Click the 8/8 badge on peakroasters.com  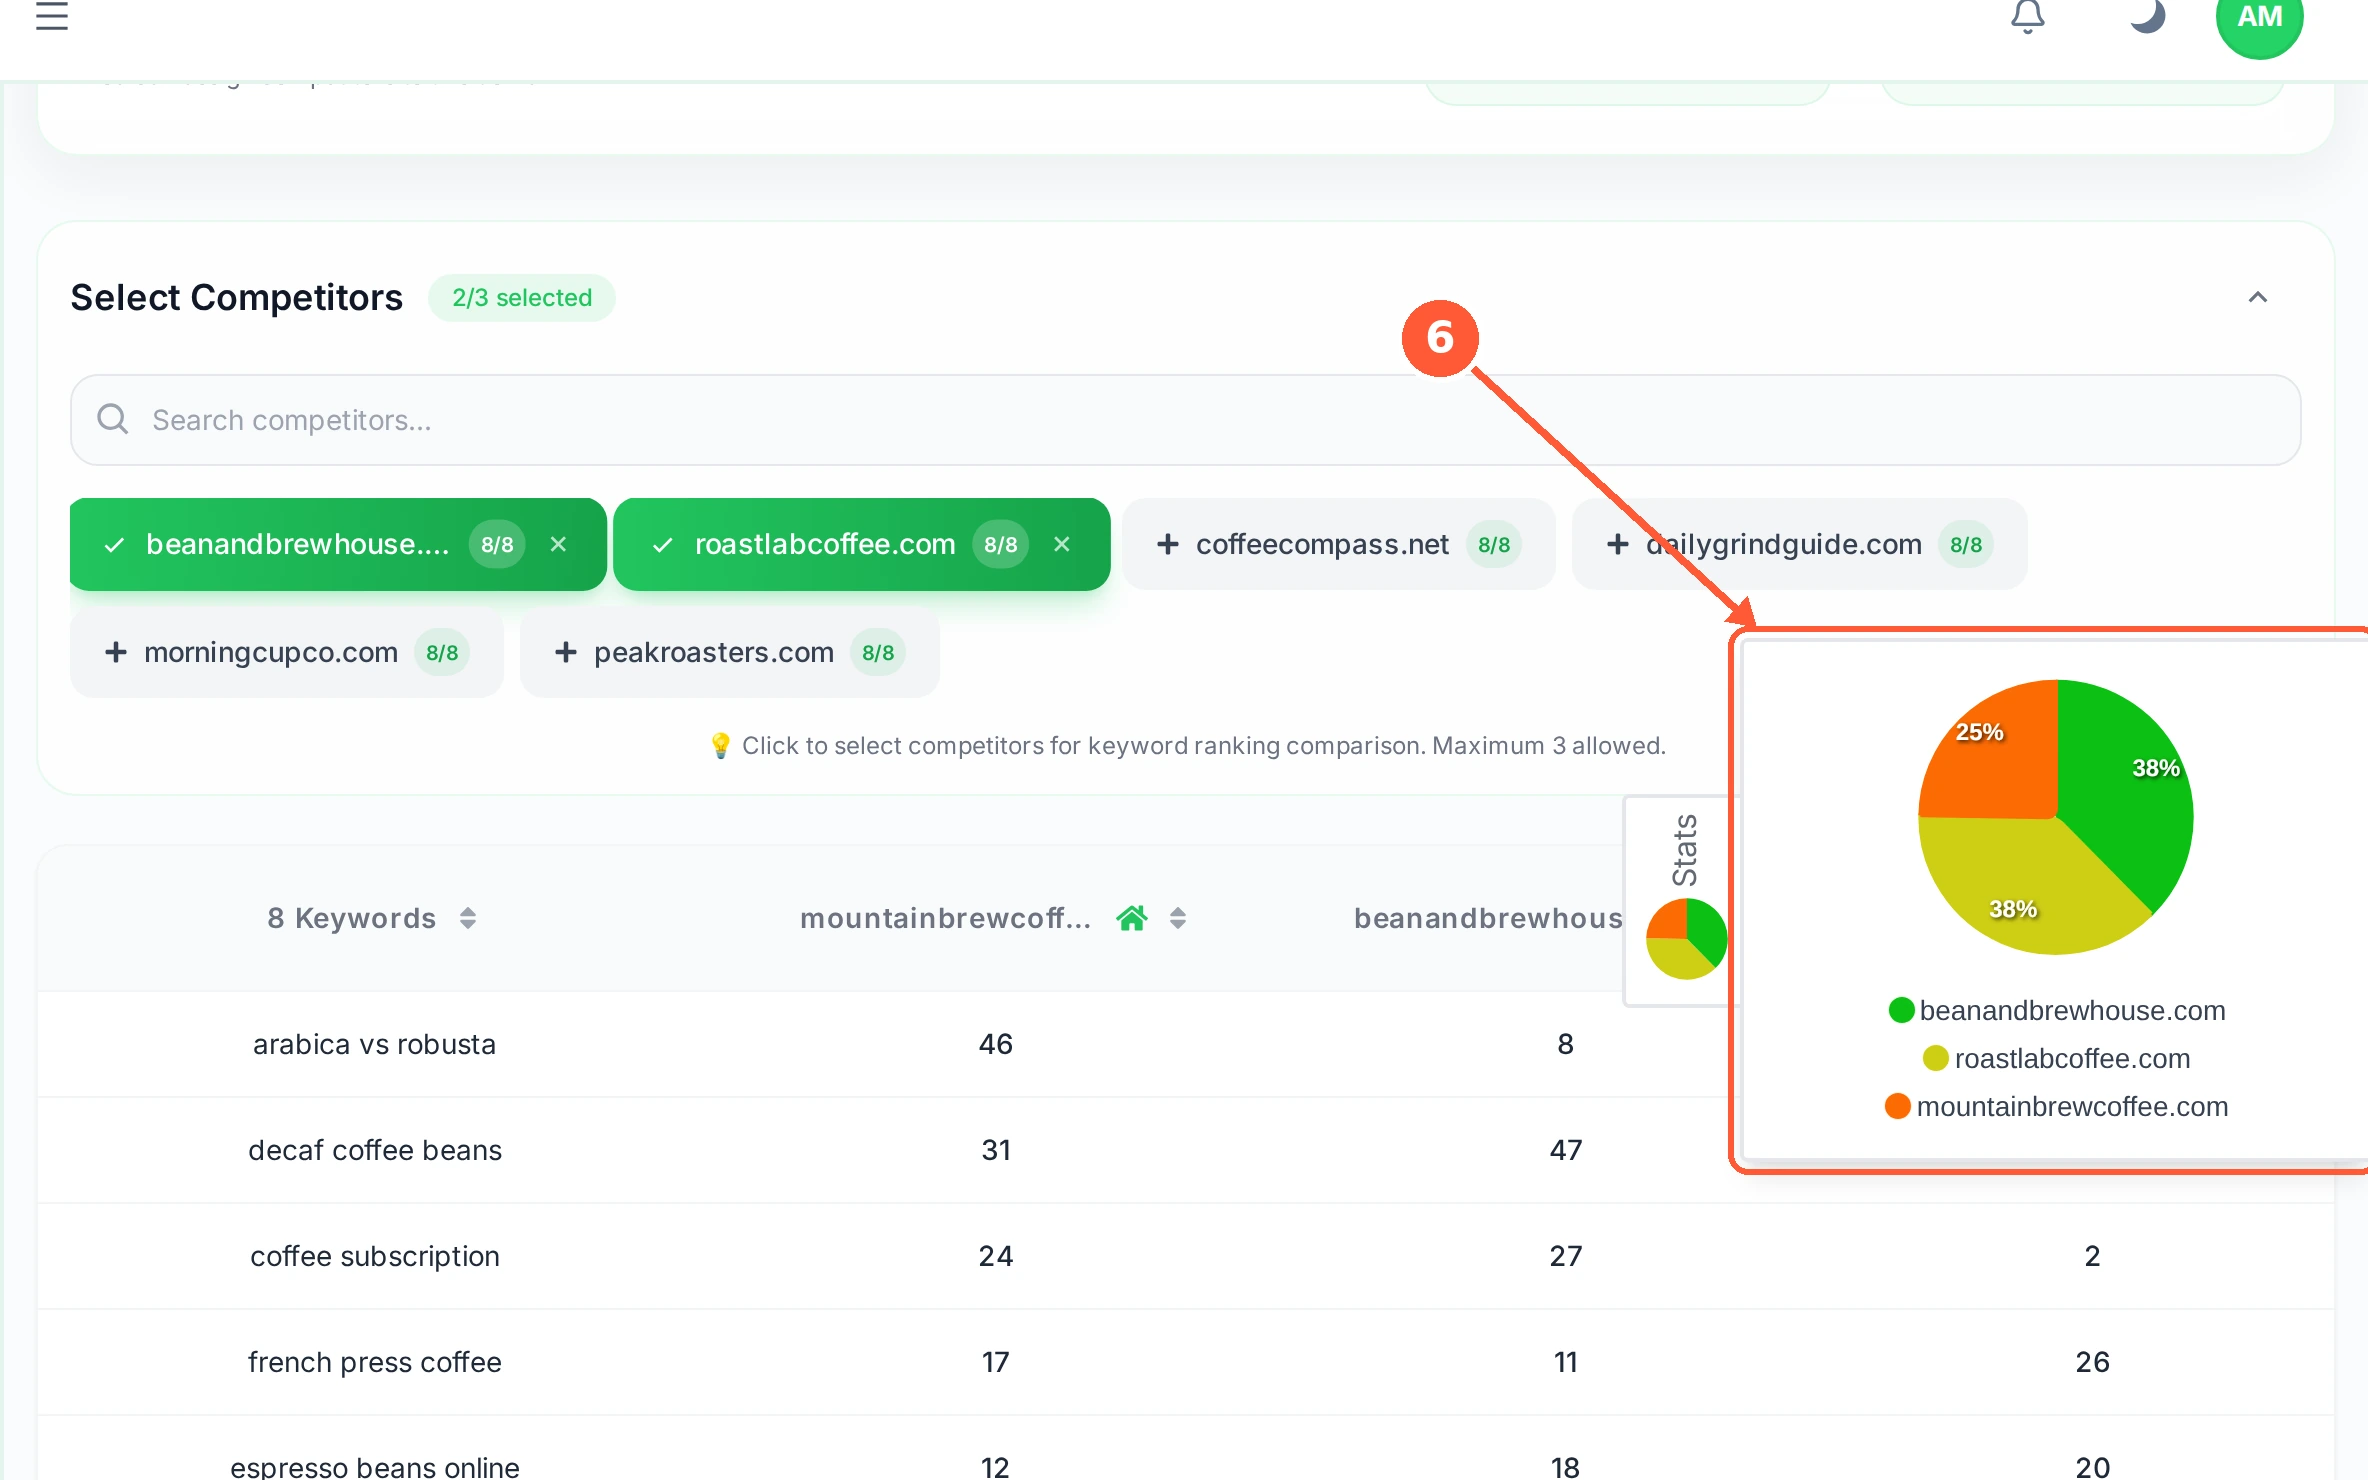877,653
